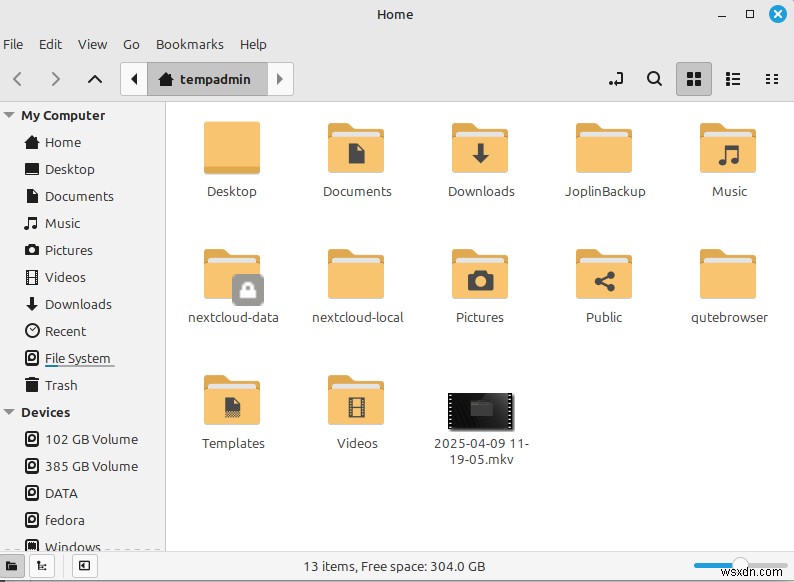This screenshot has width=794, height=582.
Task: Select the 2025-04-09 mkv video thumbnail
Action: 481,411
